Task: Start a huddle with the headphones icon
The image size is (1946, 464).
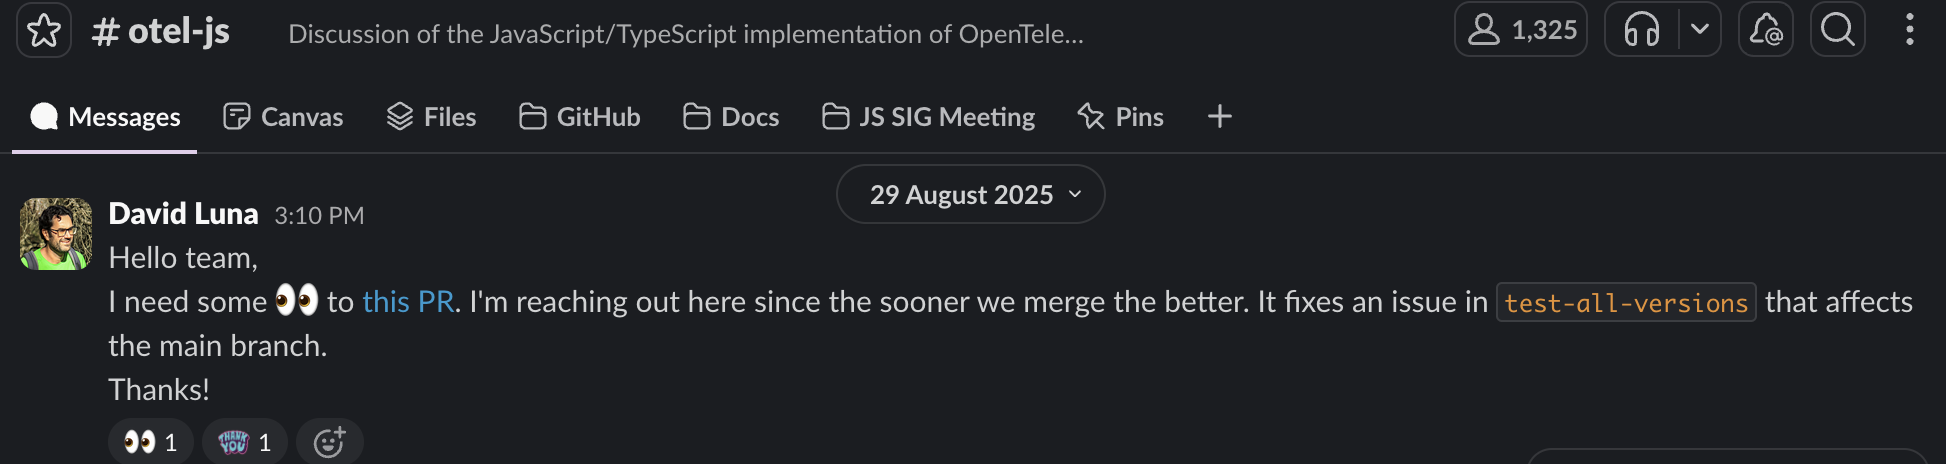Action: pos(1641,30)
